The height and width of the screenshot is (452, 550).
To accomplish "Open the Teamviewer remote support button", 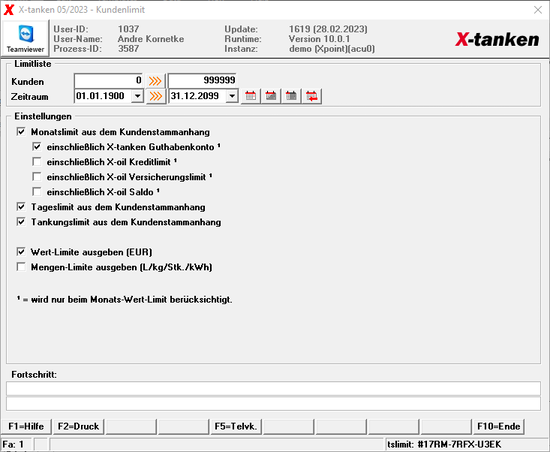I will [25, 38].
